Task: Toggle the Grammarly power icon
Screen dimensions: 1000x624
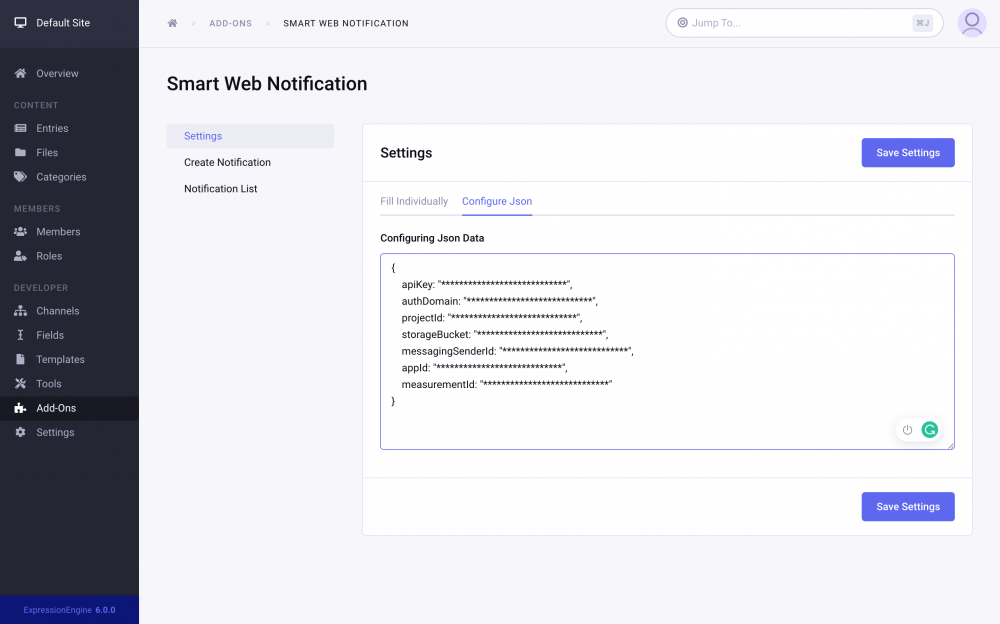Action: tap(907, 430)
